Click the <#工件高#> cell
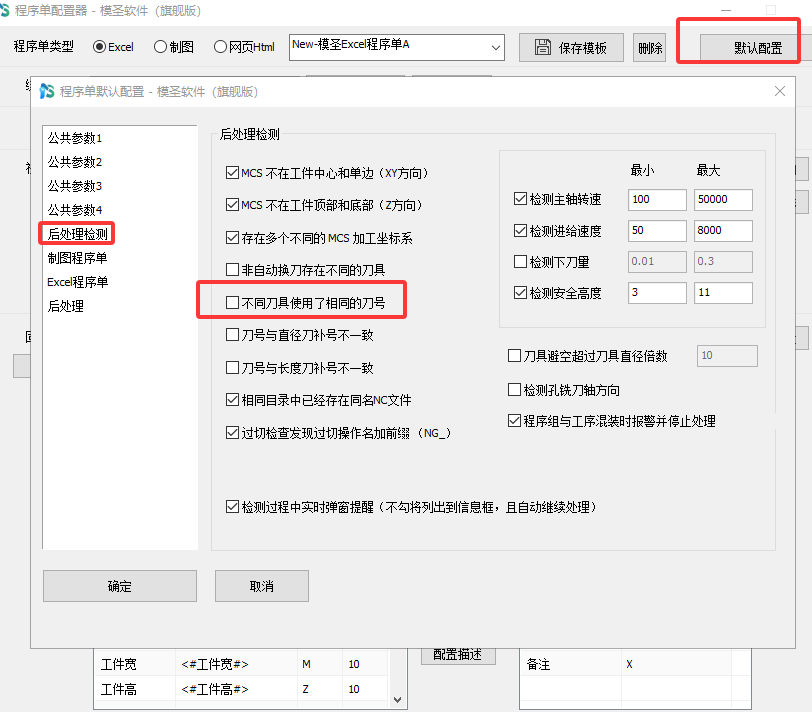812x712 pixels. pyautogui.click(x=215, y=689)
